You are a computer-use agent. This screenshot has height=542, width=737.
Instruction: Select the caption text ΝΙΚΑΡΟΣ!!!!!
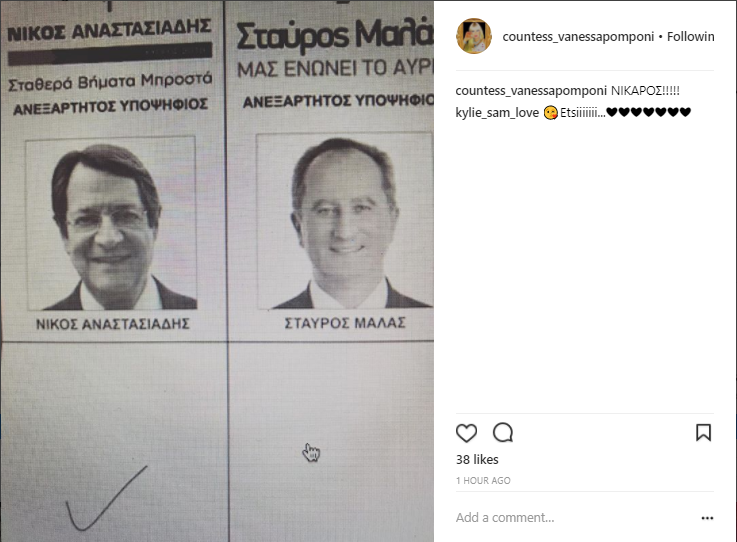coord(645,91)
